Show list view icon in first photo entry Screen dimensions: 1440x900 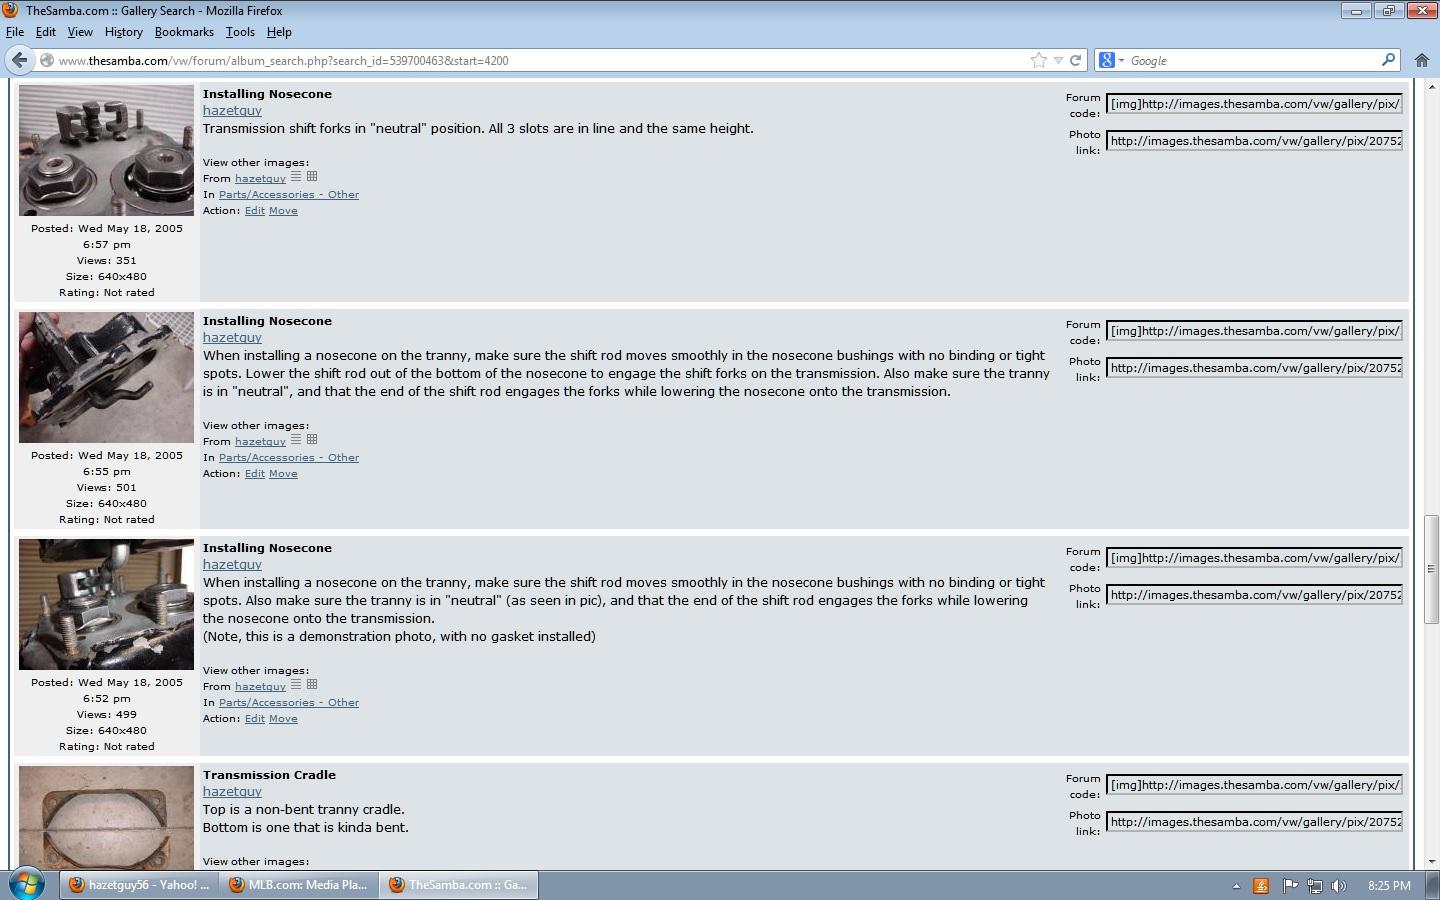pos(296,177)
